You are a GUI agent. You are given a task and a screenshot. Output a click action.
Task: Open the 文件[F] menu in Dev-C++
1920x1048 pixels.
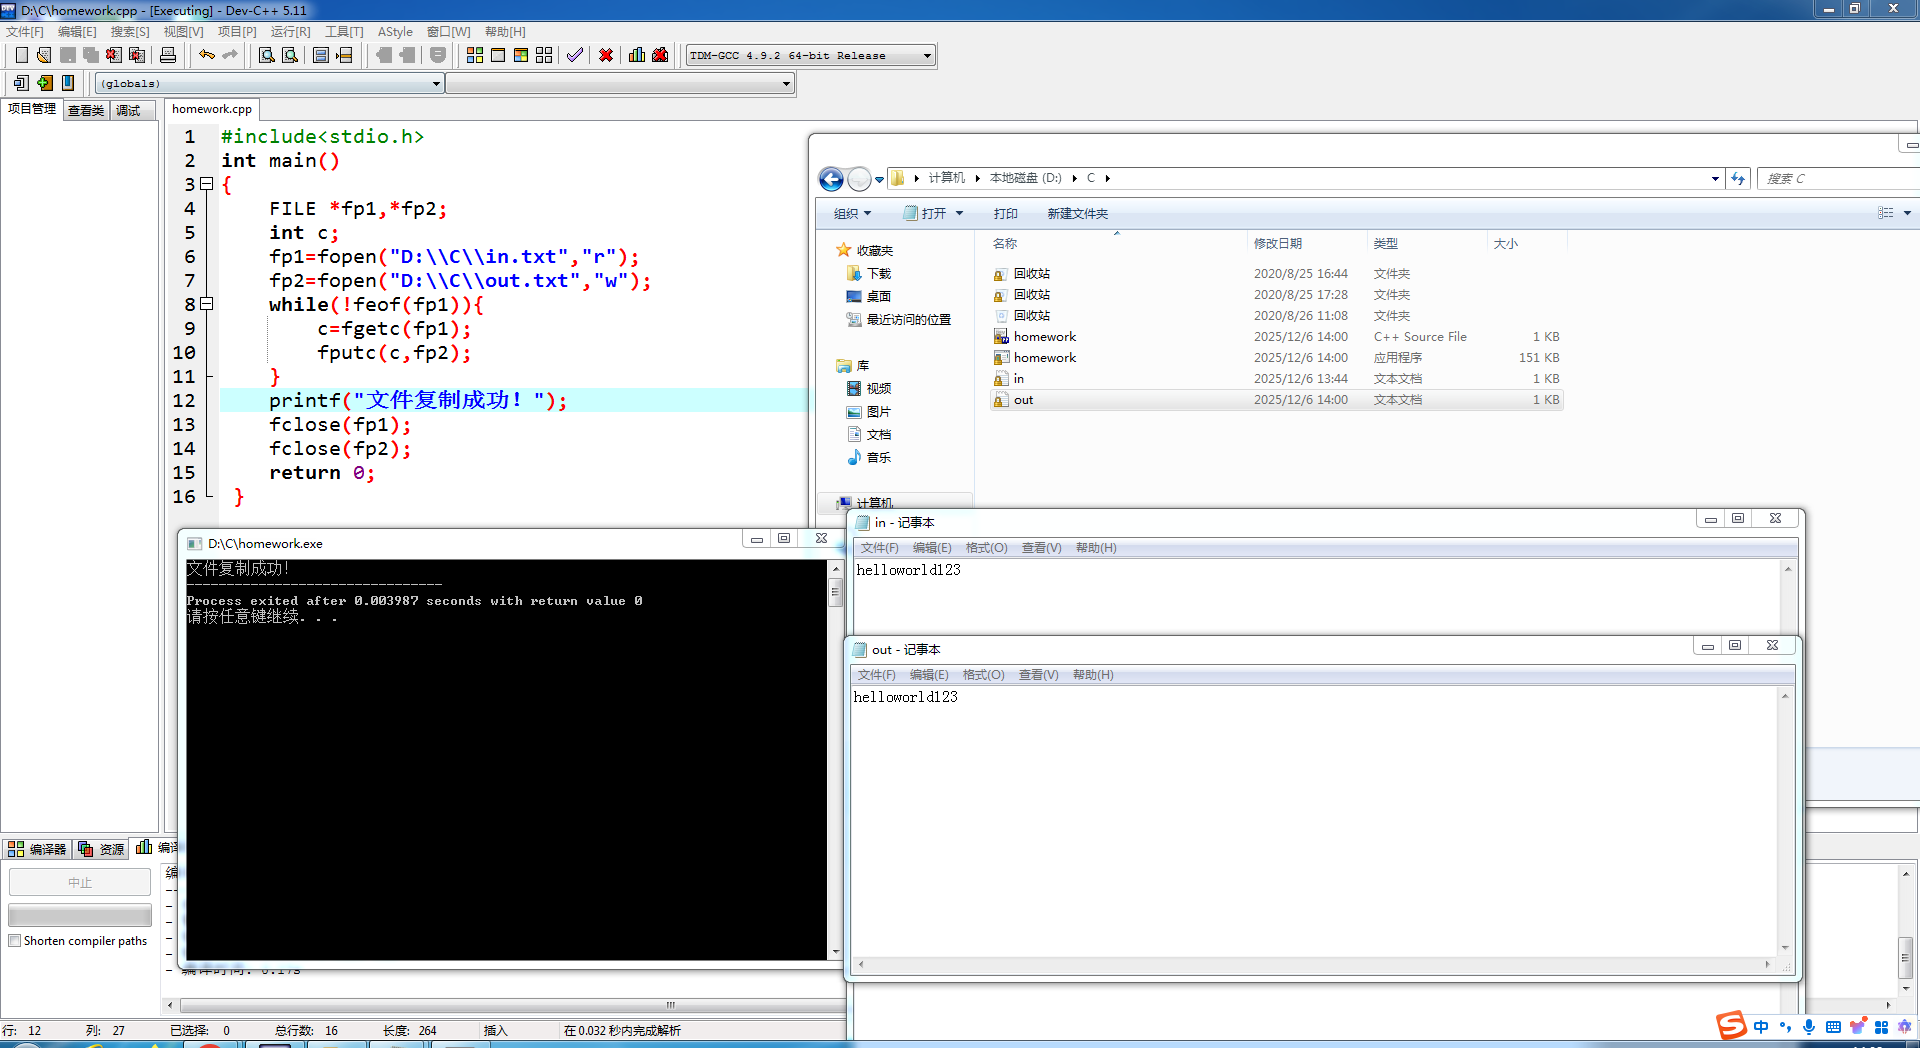point(25,32)
